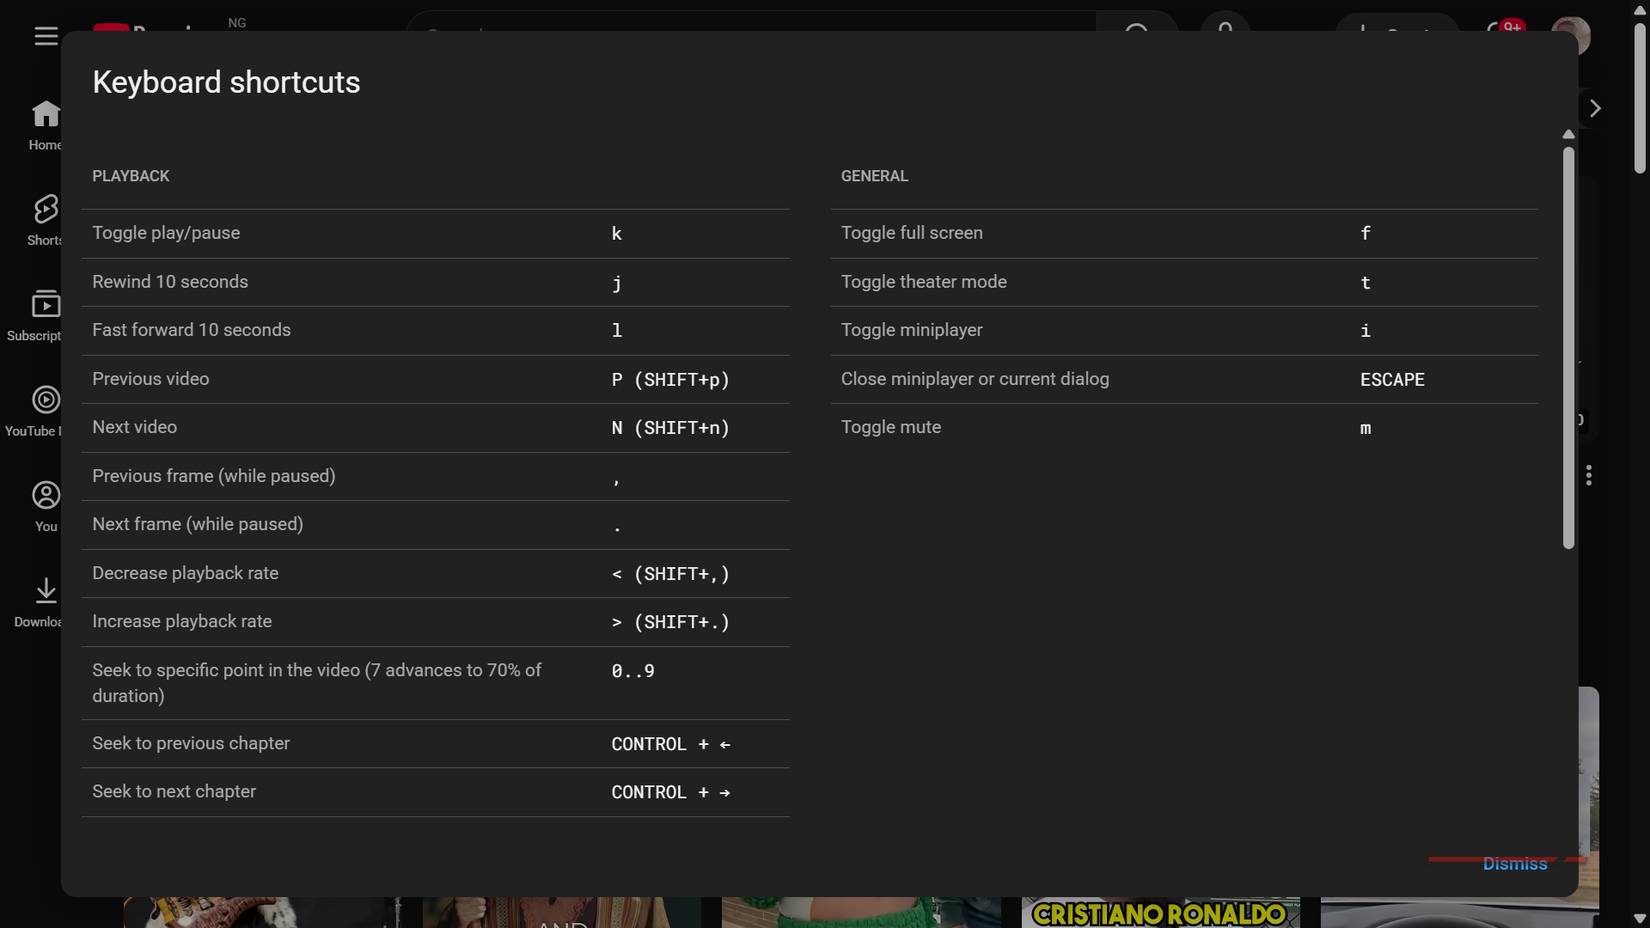This screenshot has width=1650, height=928.
Task: Click the 'P (SHIFT+p)' shortcut key
Action: [670, 380]
